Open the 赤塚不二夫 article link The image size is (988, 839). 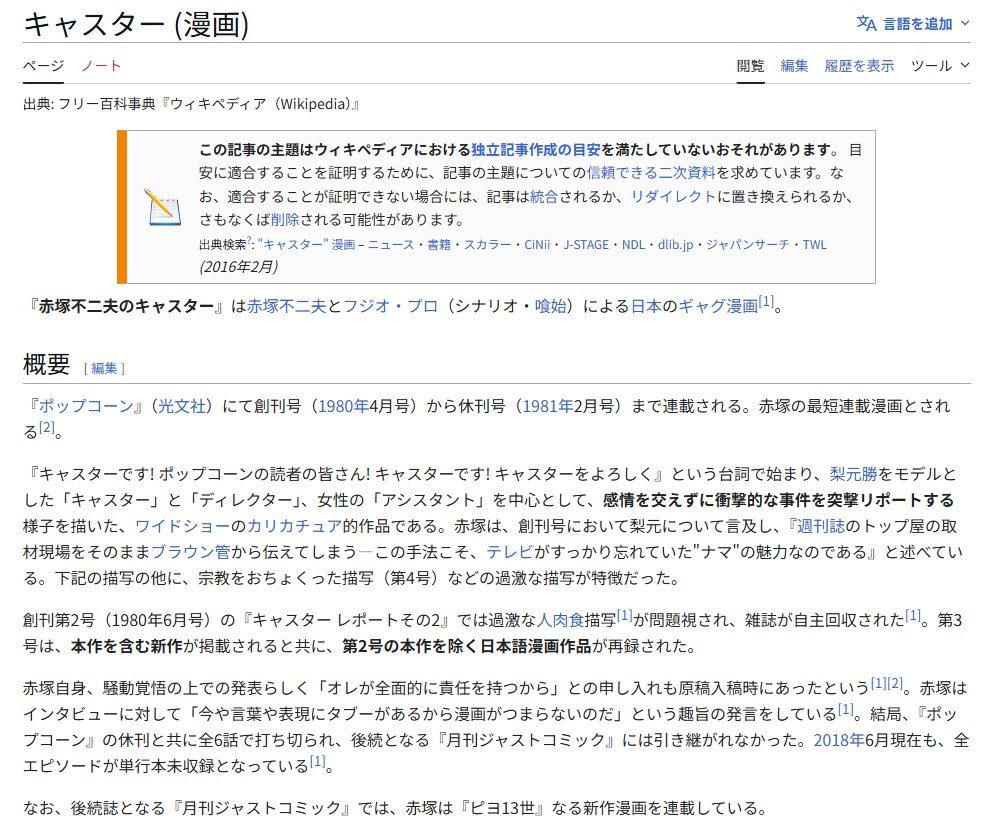pyautogui.click(x=286, y=306)
